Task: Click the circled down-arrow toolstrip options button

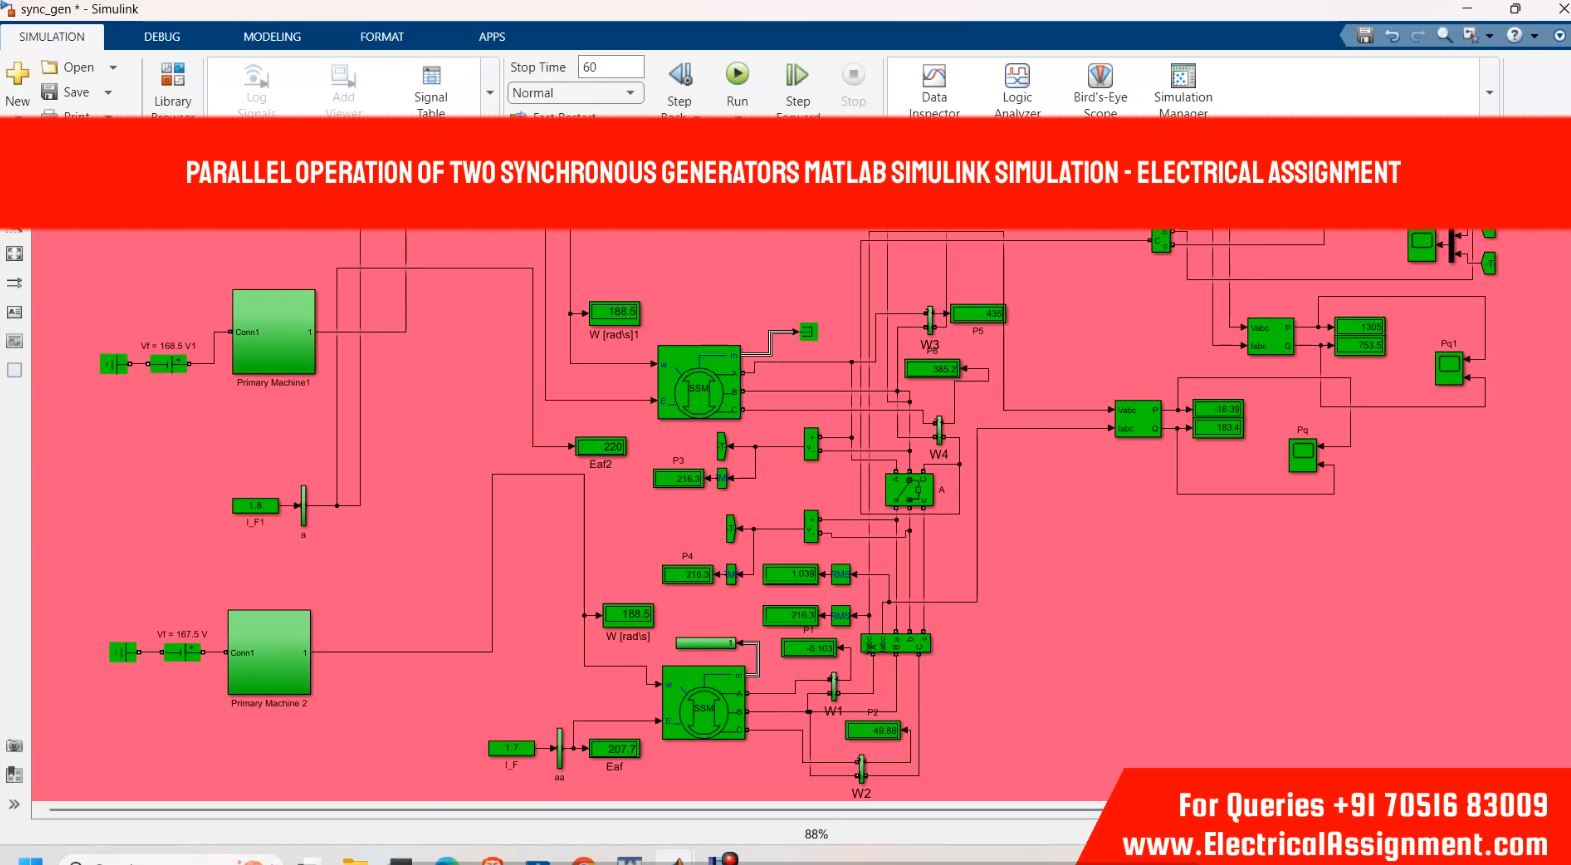Action: [x=1559, y=35]
